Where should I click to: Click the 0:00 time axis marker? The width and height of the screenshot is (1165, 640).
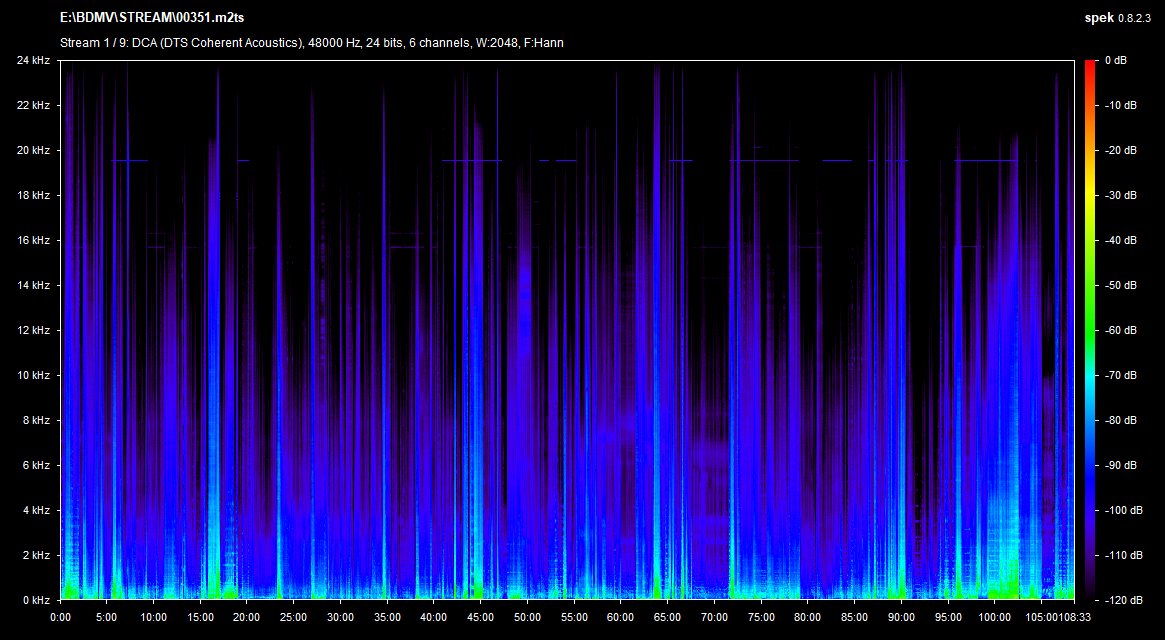pos(61,617)
